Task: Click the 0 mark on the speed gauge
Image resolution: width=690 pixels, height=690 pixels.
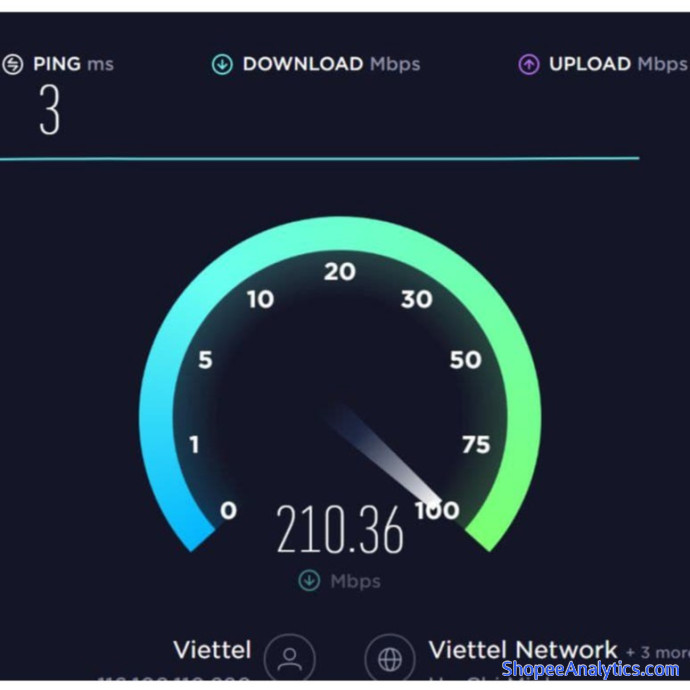Action: [x=228, y=510]
